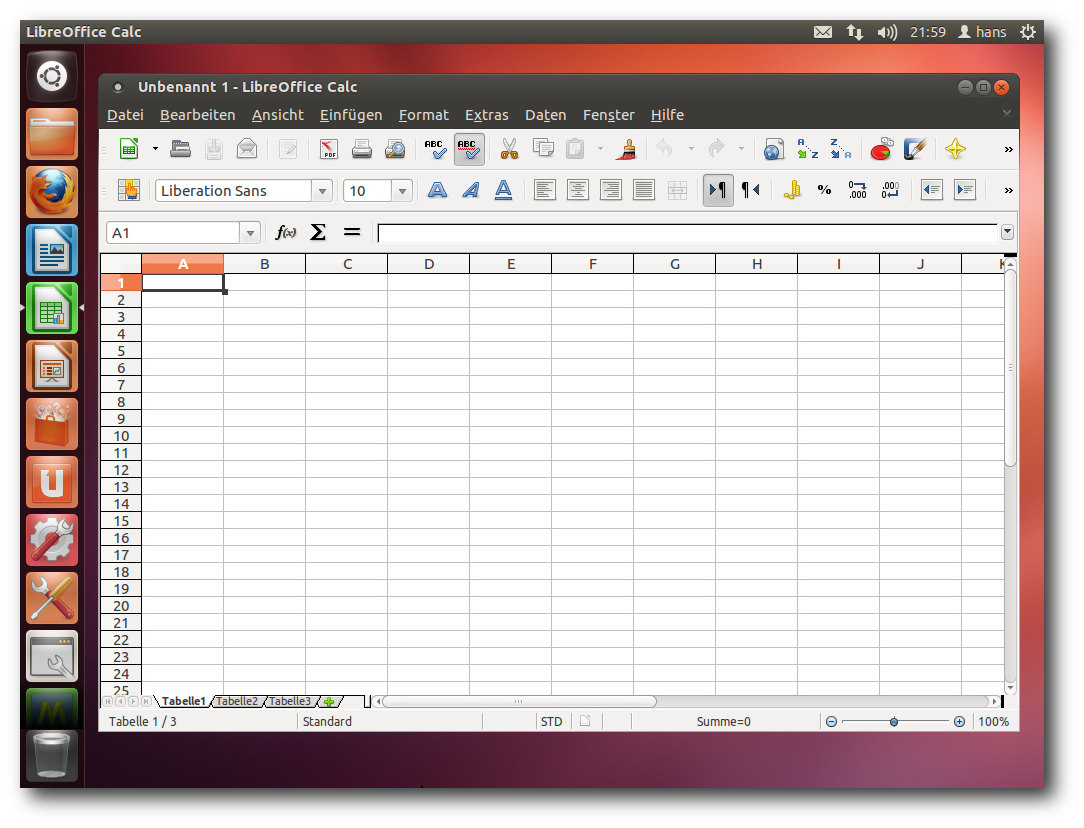Open the Einfügen menu
1084x828 pixels.
(x=350, y=115)
